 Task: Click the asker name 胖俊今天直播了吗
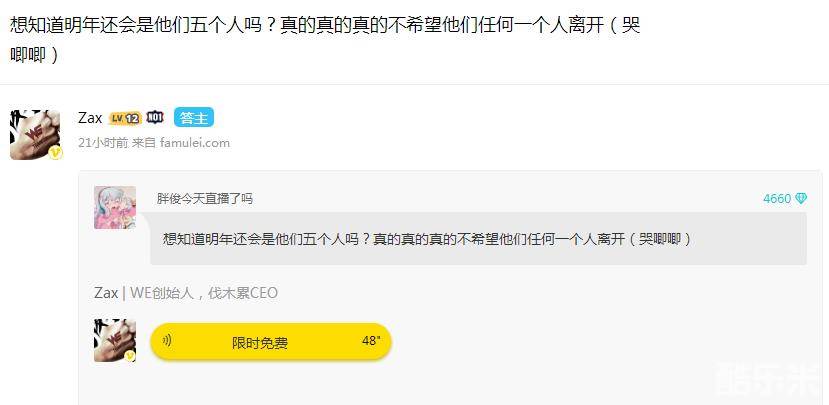(204, 199)
